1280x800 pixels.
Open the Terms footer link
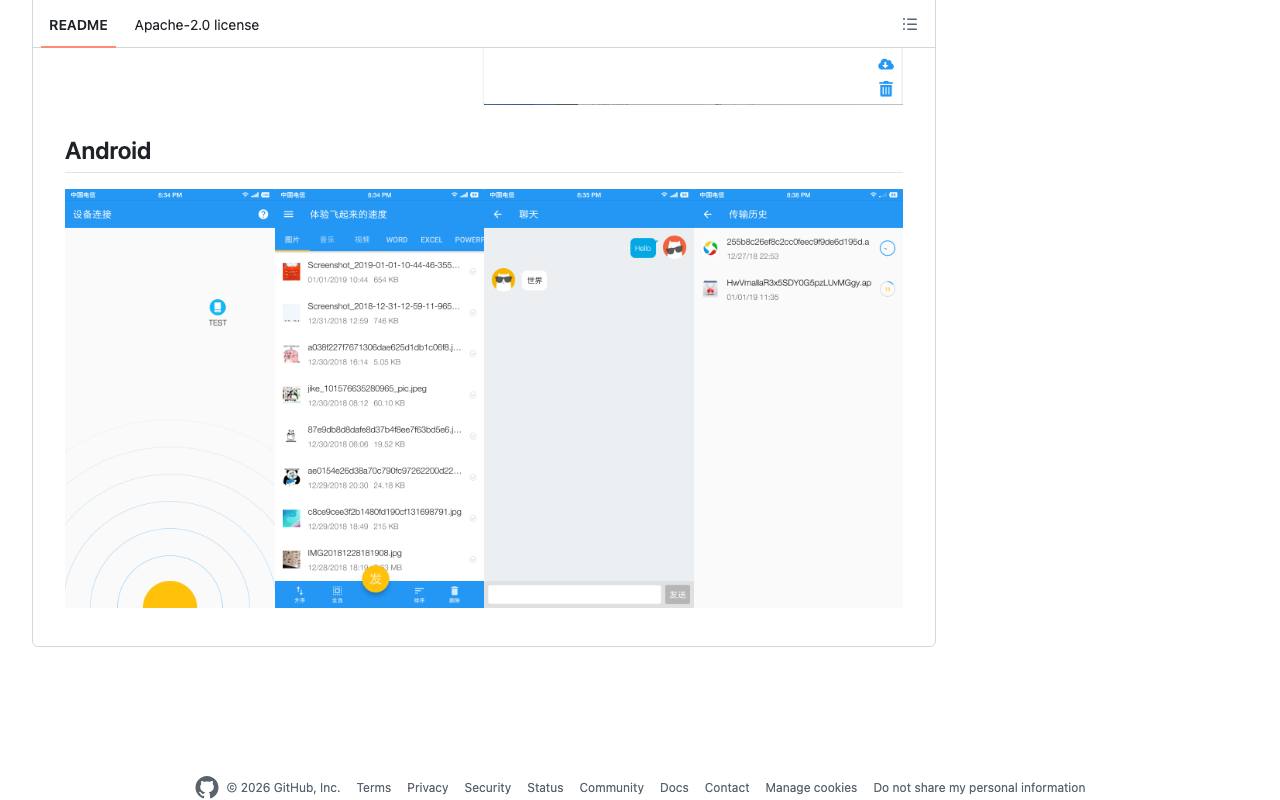[374, 788]
